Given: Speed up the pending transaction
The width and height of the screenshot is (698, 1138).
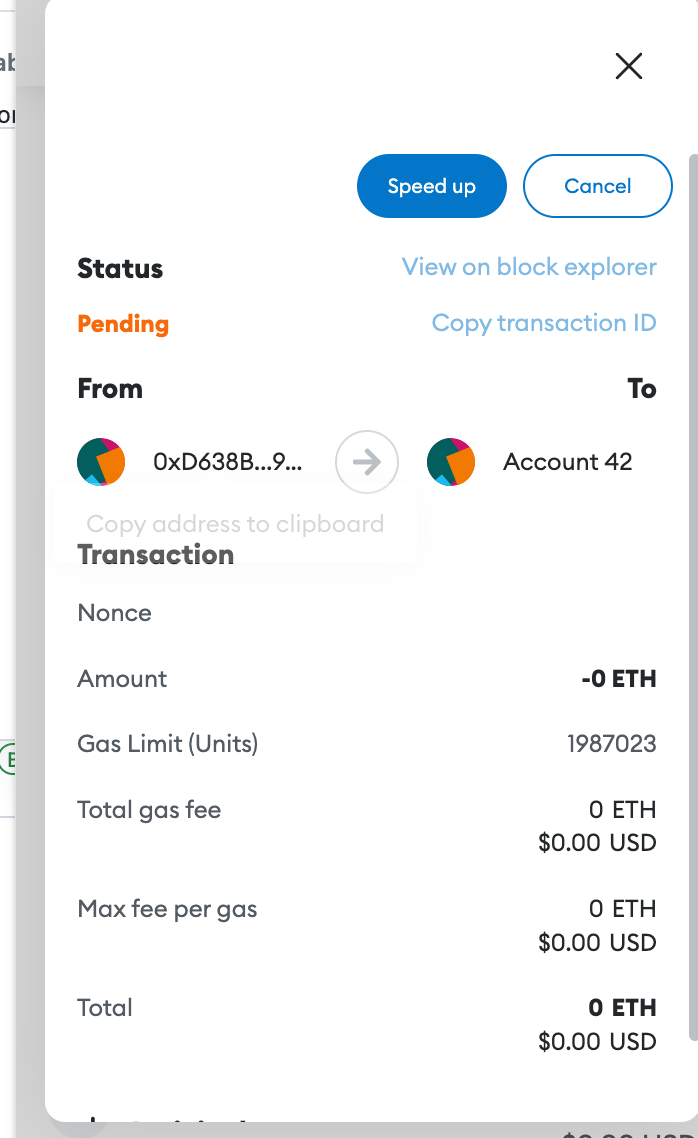Looking at the screenshot, I should 431,186.
